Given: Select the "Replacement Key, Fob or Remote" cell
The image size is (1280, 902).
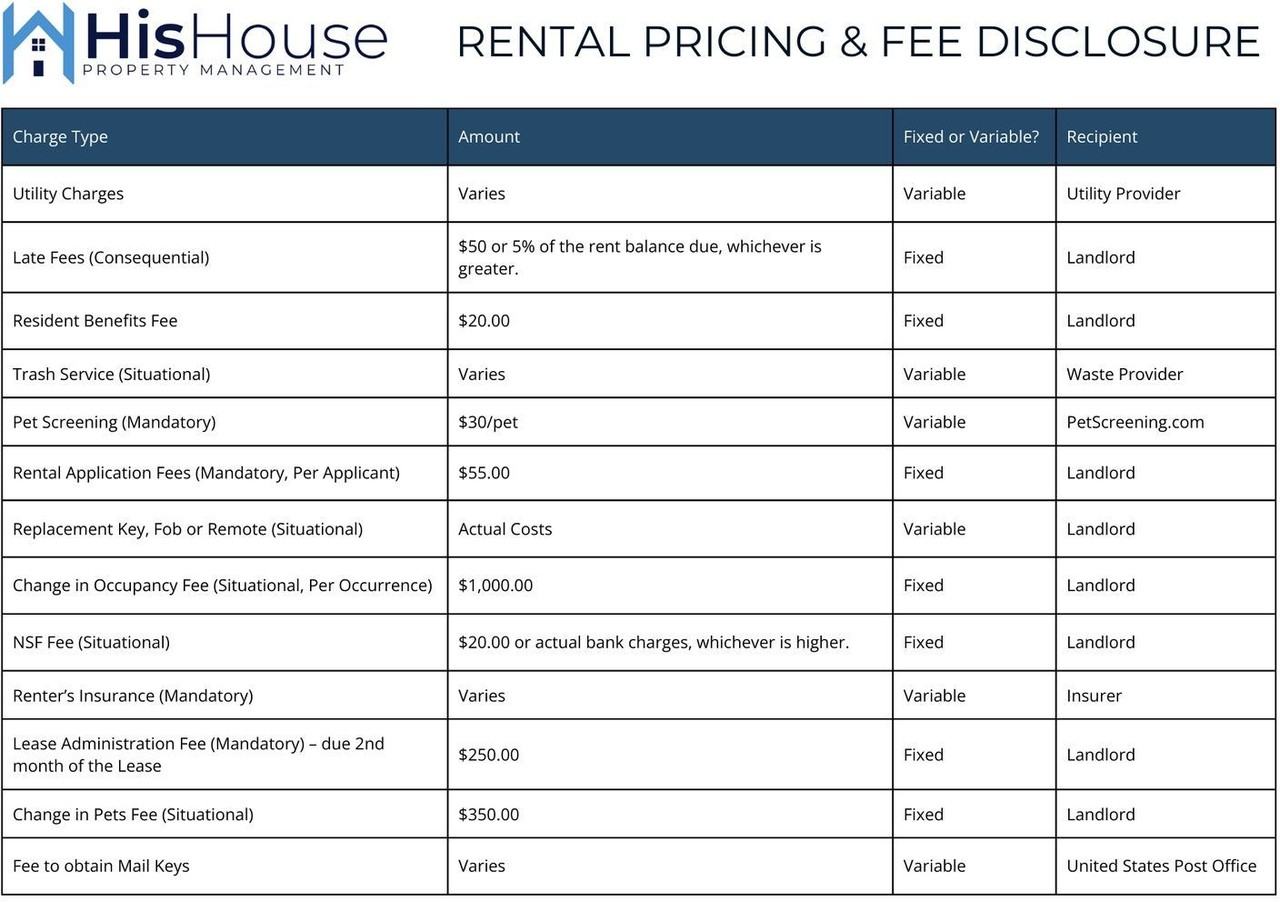Looking at the screenshot, I should [187, 529].
